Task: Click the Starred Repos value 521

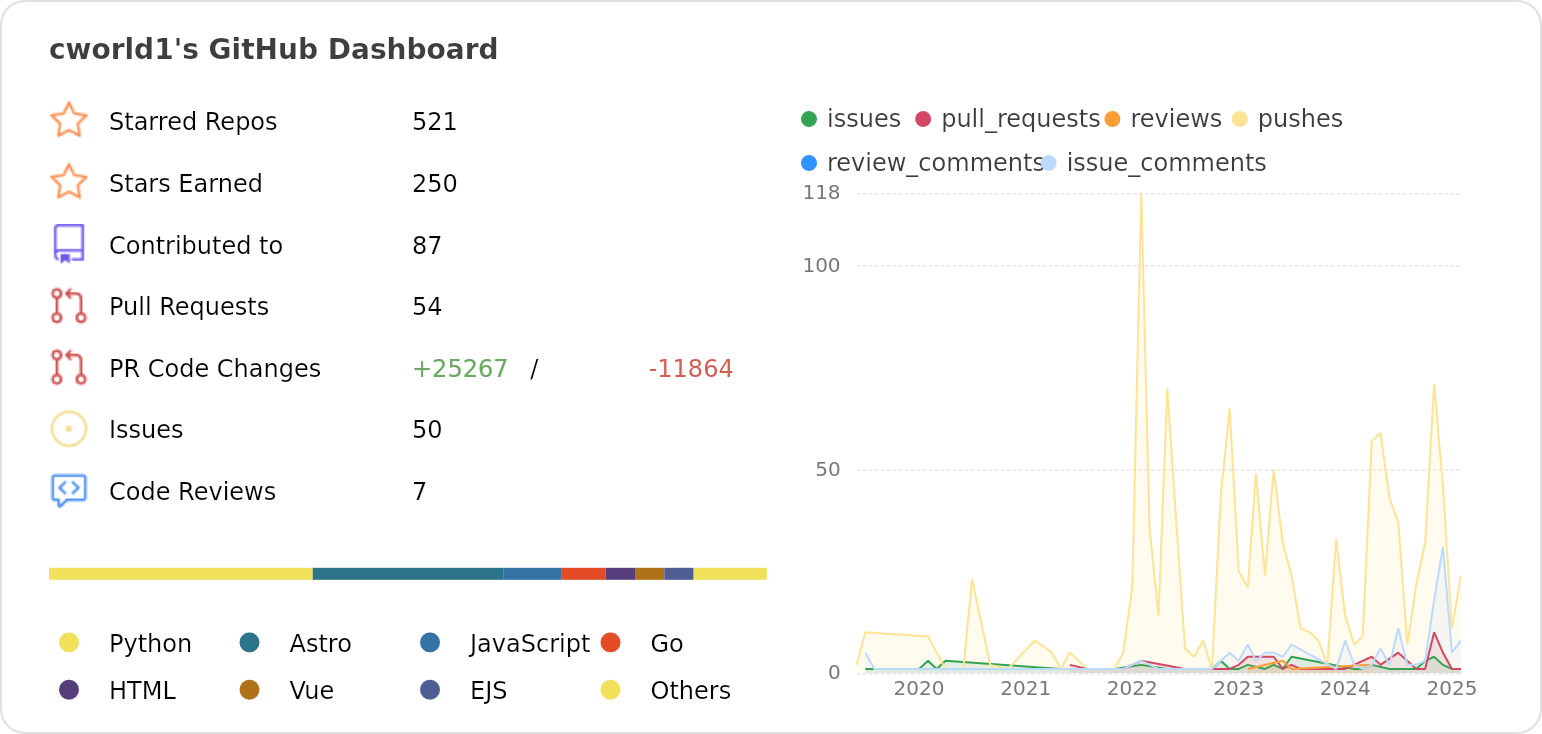Action: [434, 122]
